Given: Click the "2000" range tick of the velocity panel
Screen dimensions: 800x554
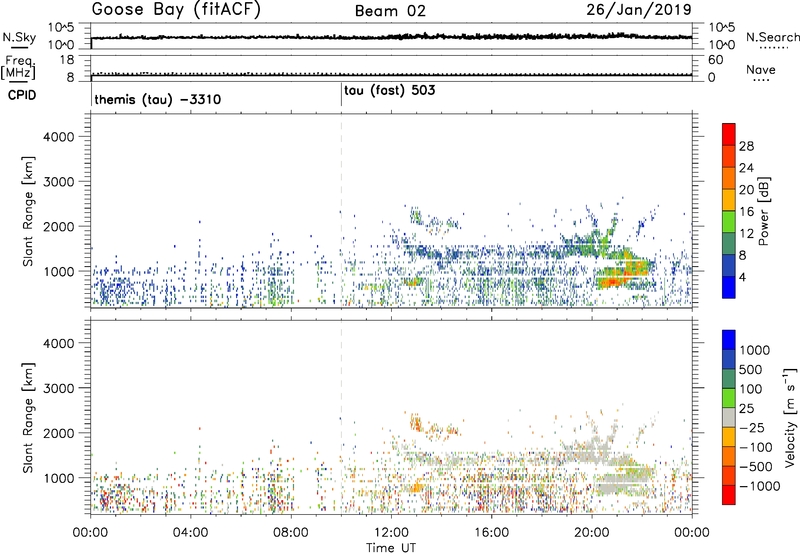Looking at the screenshot, I should tap(59, 433).
